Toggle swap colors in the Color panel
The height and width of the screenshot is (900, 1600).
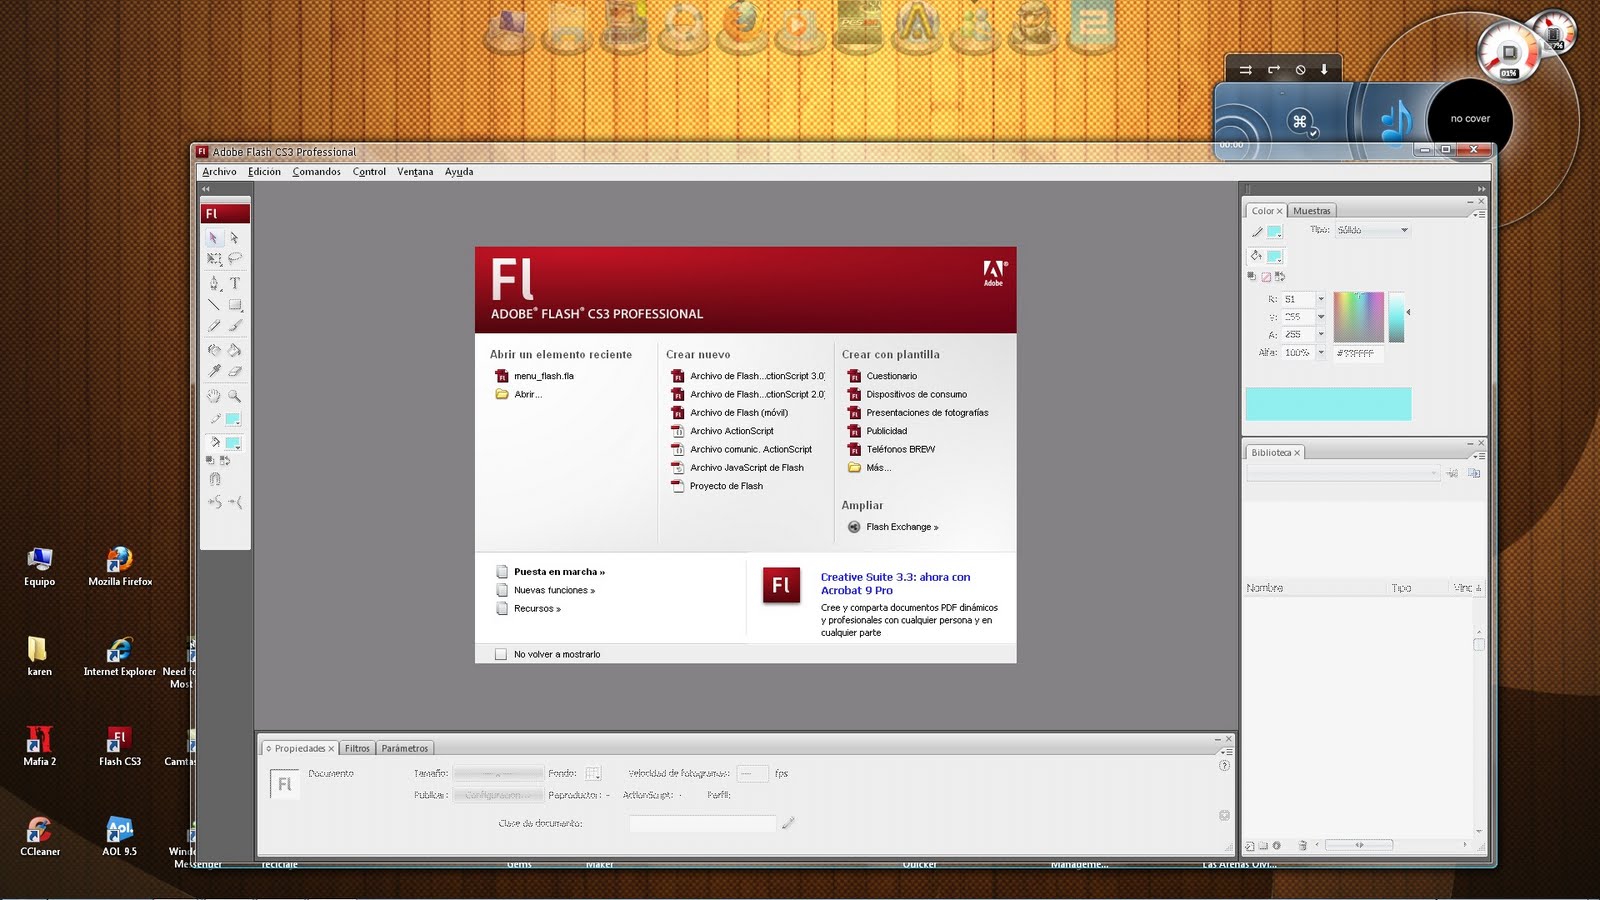[1280, 276]
